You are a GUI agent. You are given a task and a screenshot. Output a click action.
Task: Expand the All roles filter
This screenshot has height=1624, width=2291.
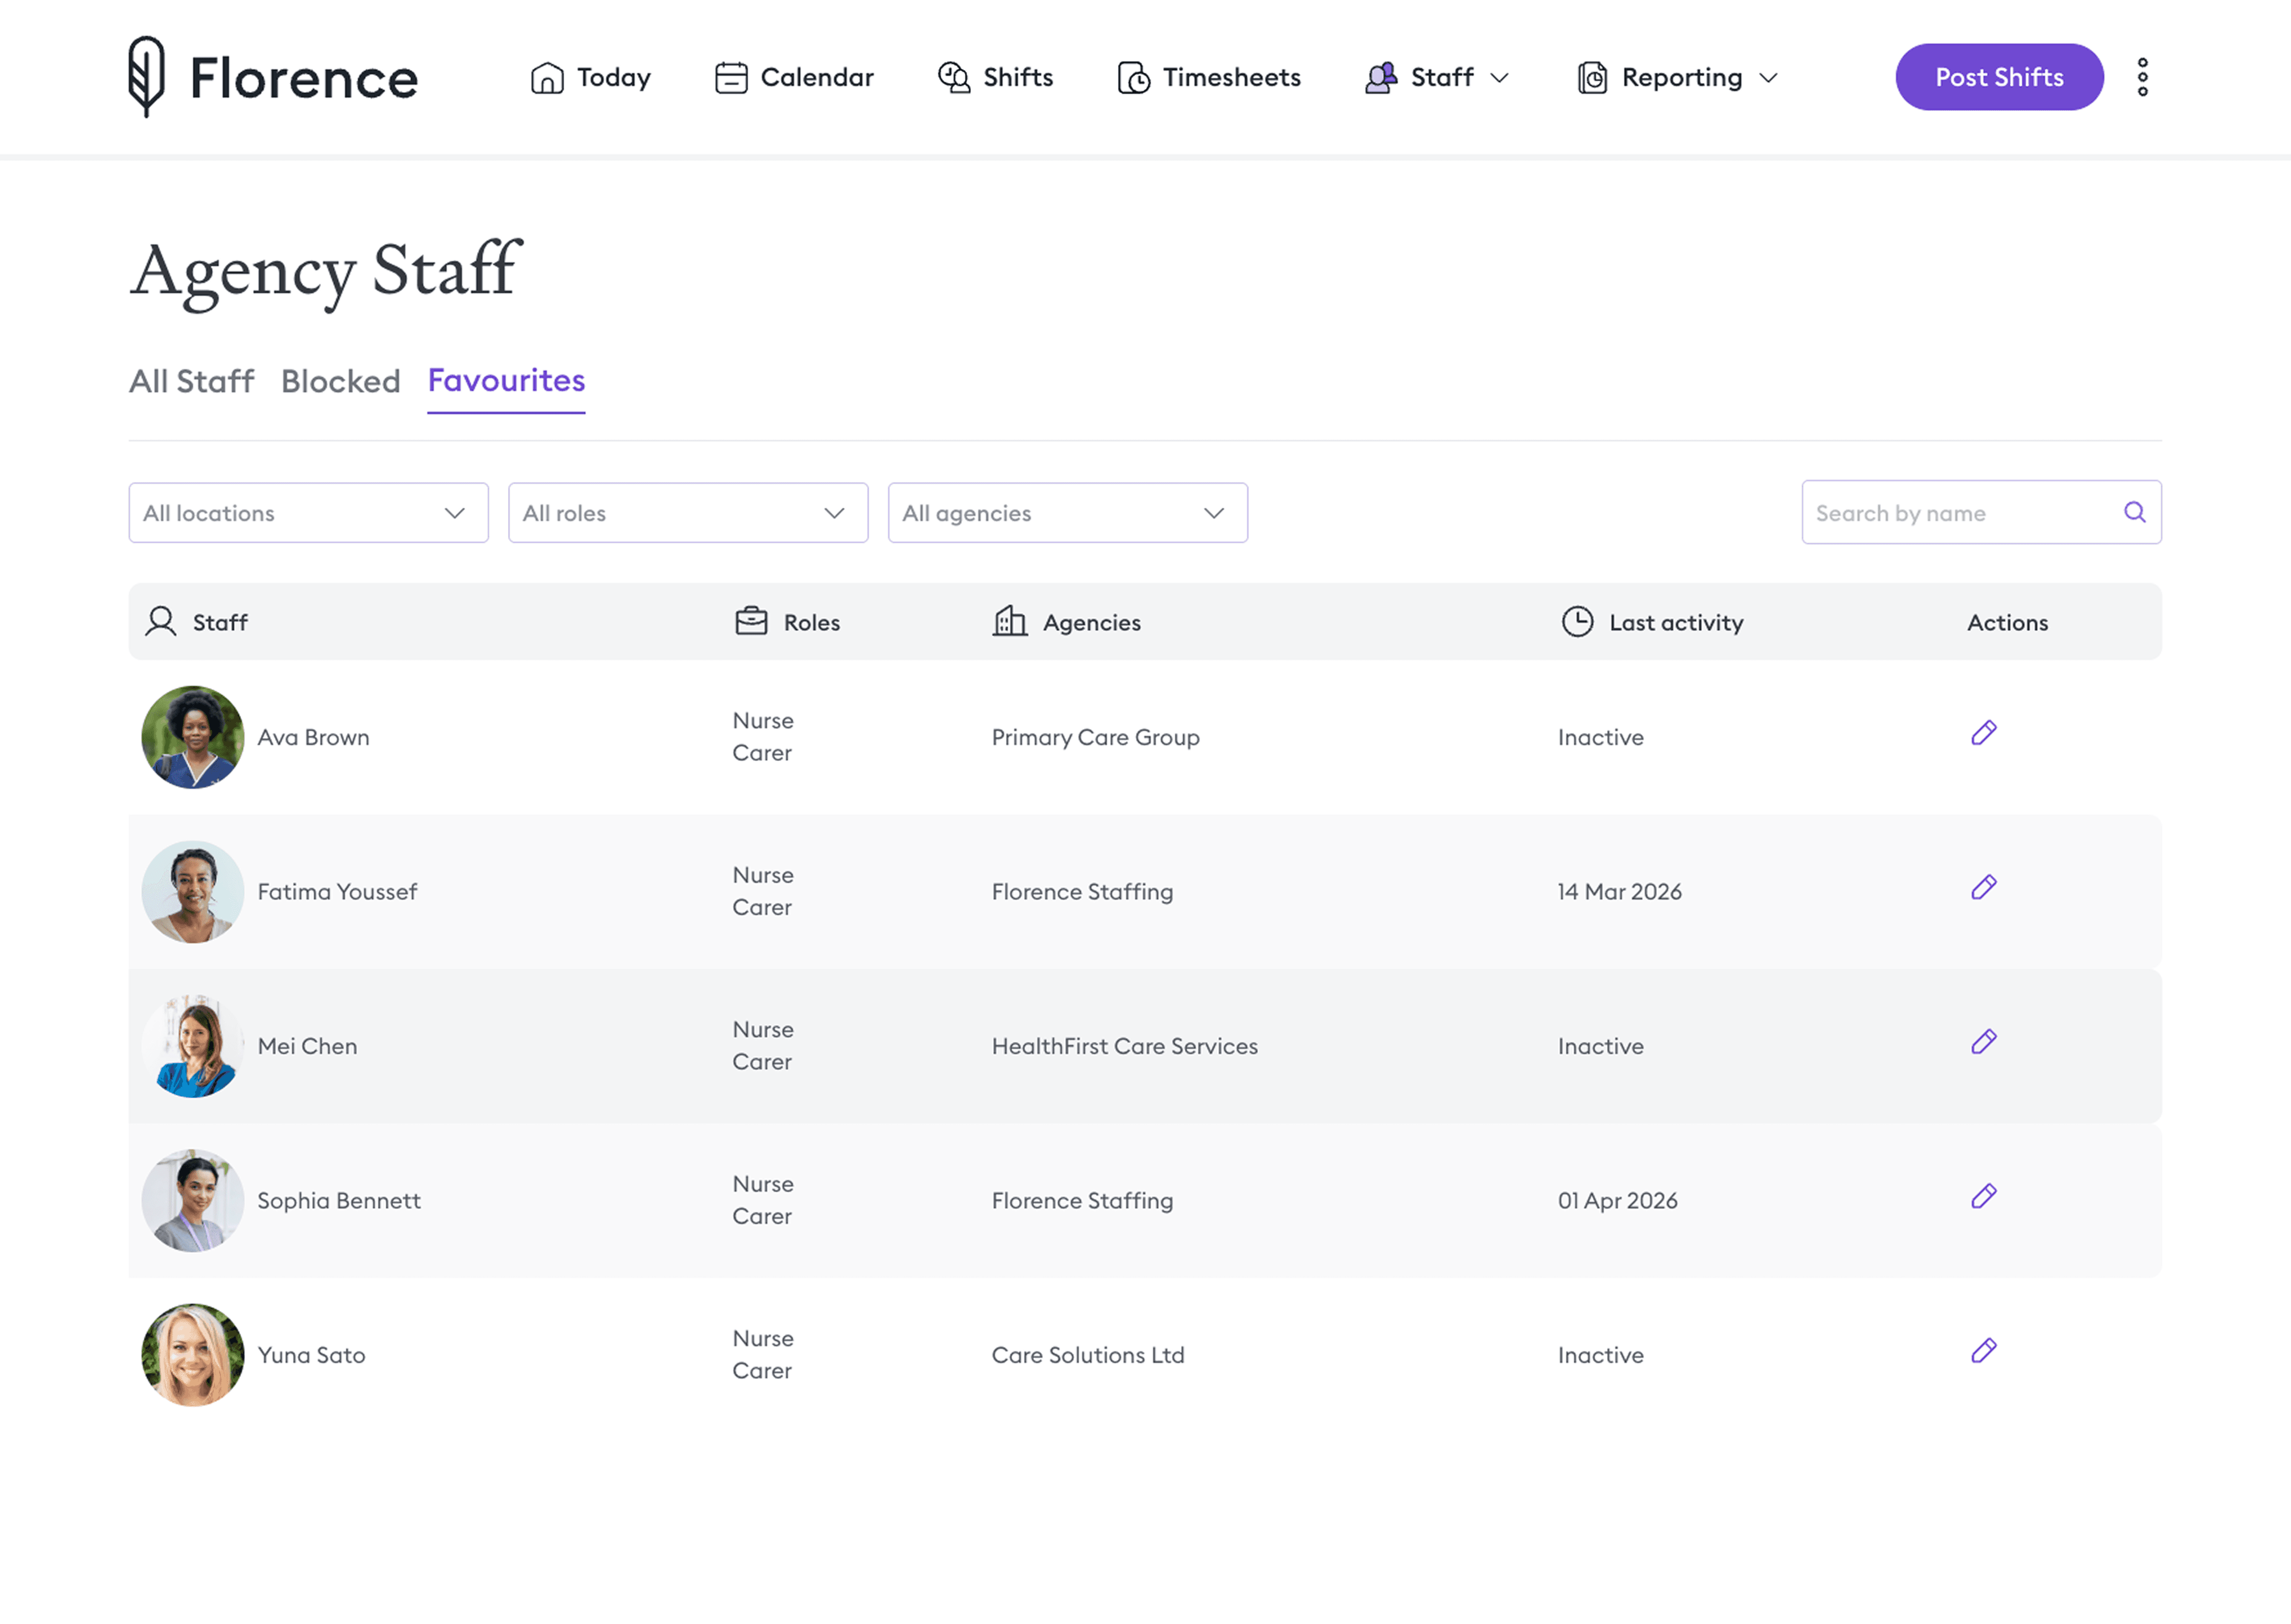pyautogui.click(x=687, y=513)
